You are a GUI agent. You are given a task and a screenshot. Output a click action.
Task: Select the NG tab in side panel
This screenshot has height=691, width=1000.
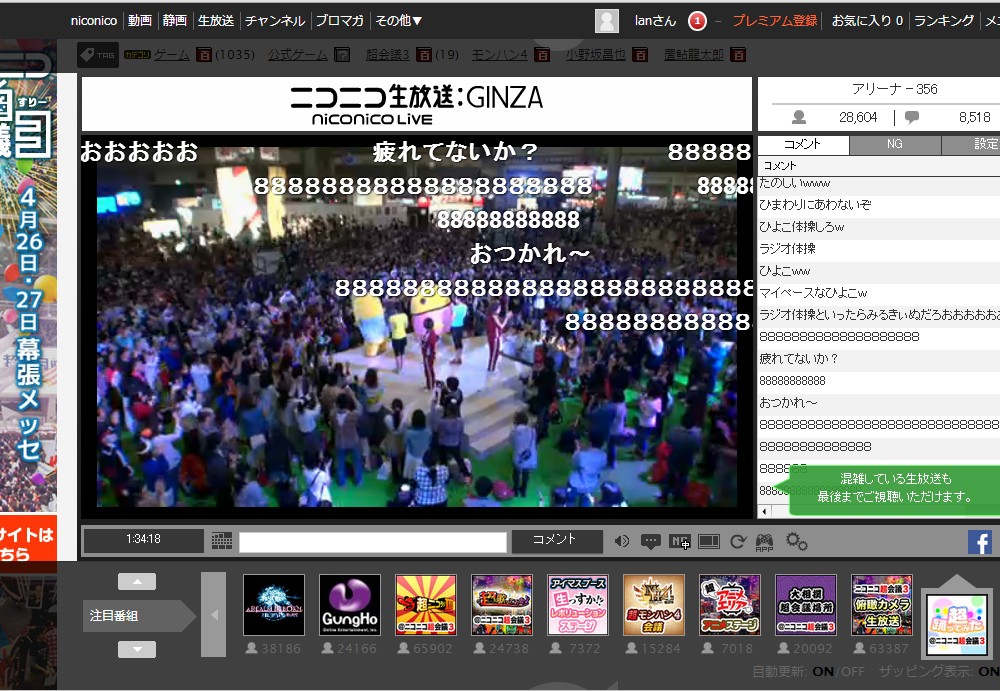(895, 144)
